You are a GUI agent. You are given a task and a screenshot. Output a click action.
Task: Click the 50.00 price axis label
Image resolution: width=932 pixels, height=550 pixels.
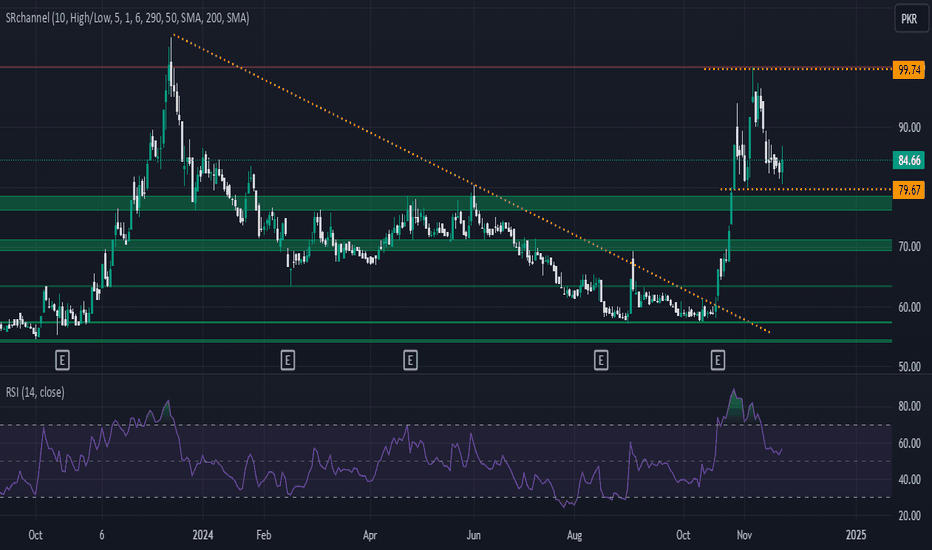(909, 367)
